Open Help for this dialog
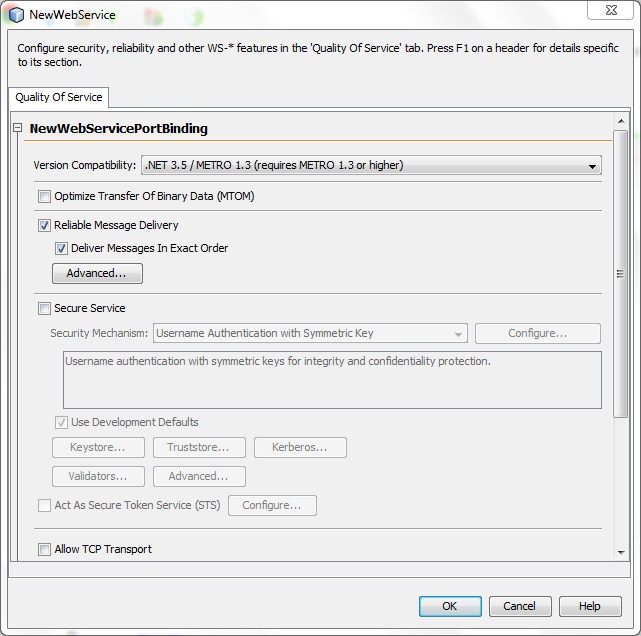 point(590,606)
